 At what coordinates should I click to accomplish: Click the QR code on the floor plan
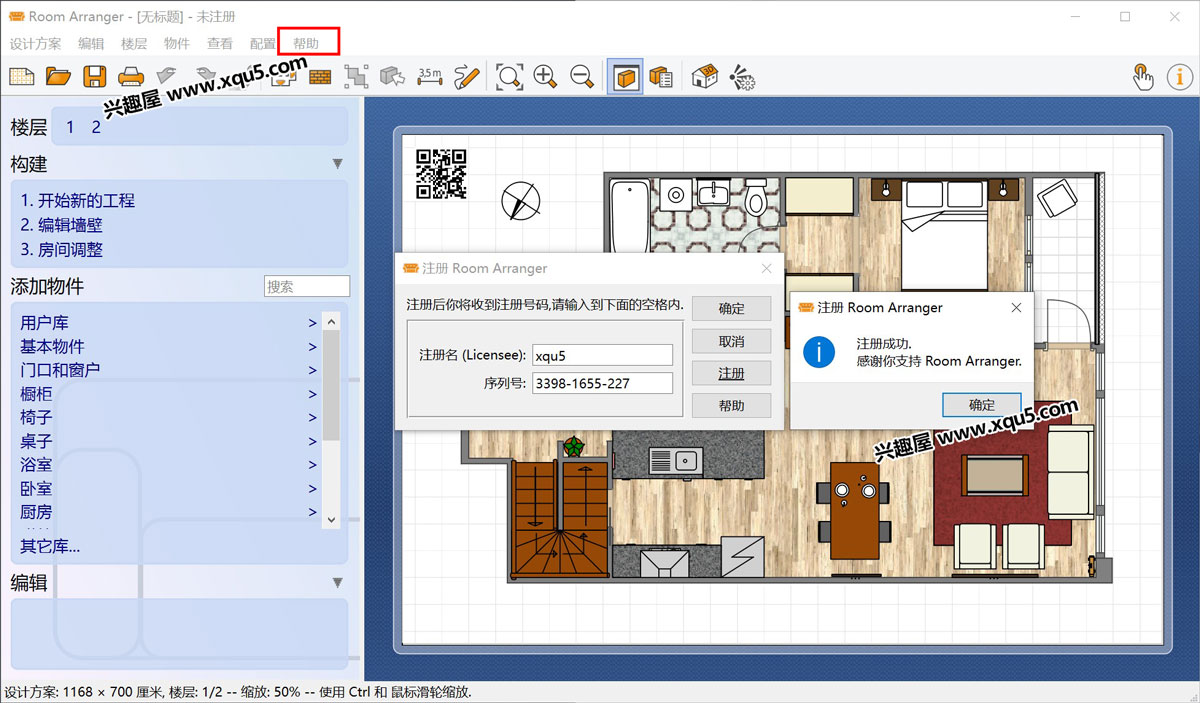(441, 173)
